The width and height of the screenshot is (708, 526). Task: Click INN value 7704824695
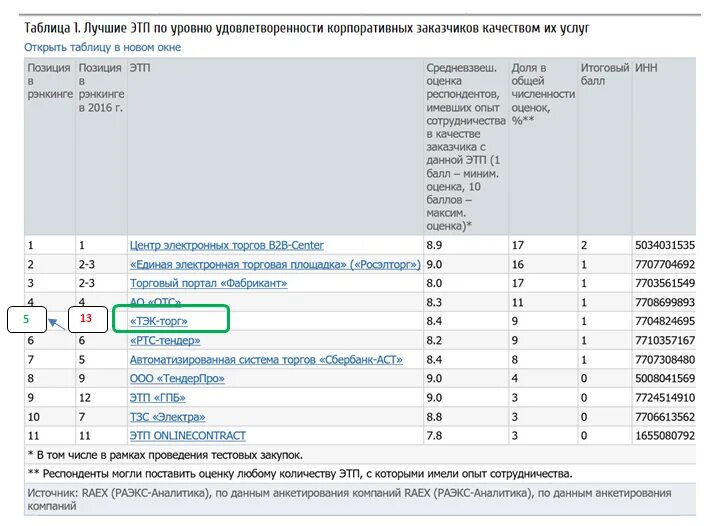coord(665,321)
